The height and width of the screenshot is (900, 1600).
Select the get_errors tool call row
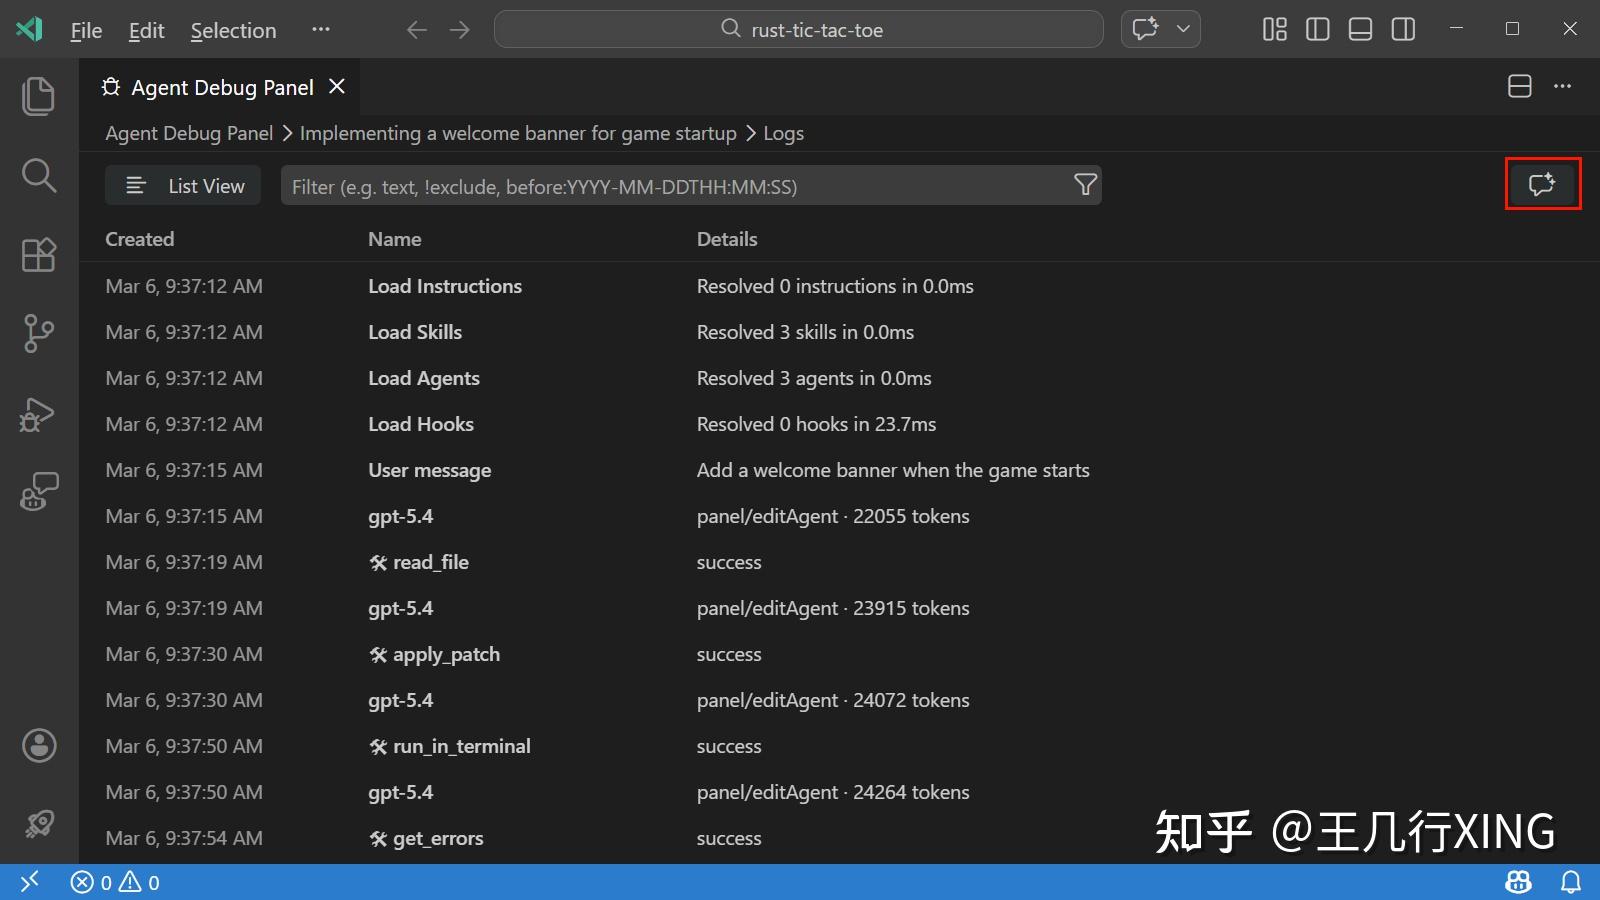(x=840, y=838)
